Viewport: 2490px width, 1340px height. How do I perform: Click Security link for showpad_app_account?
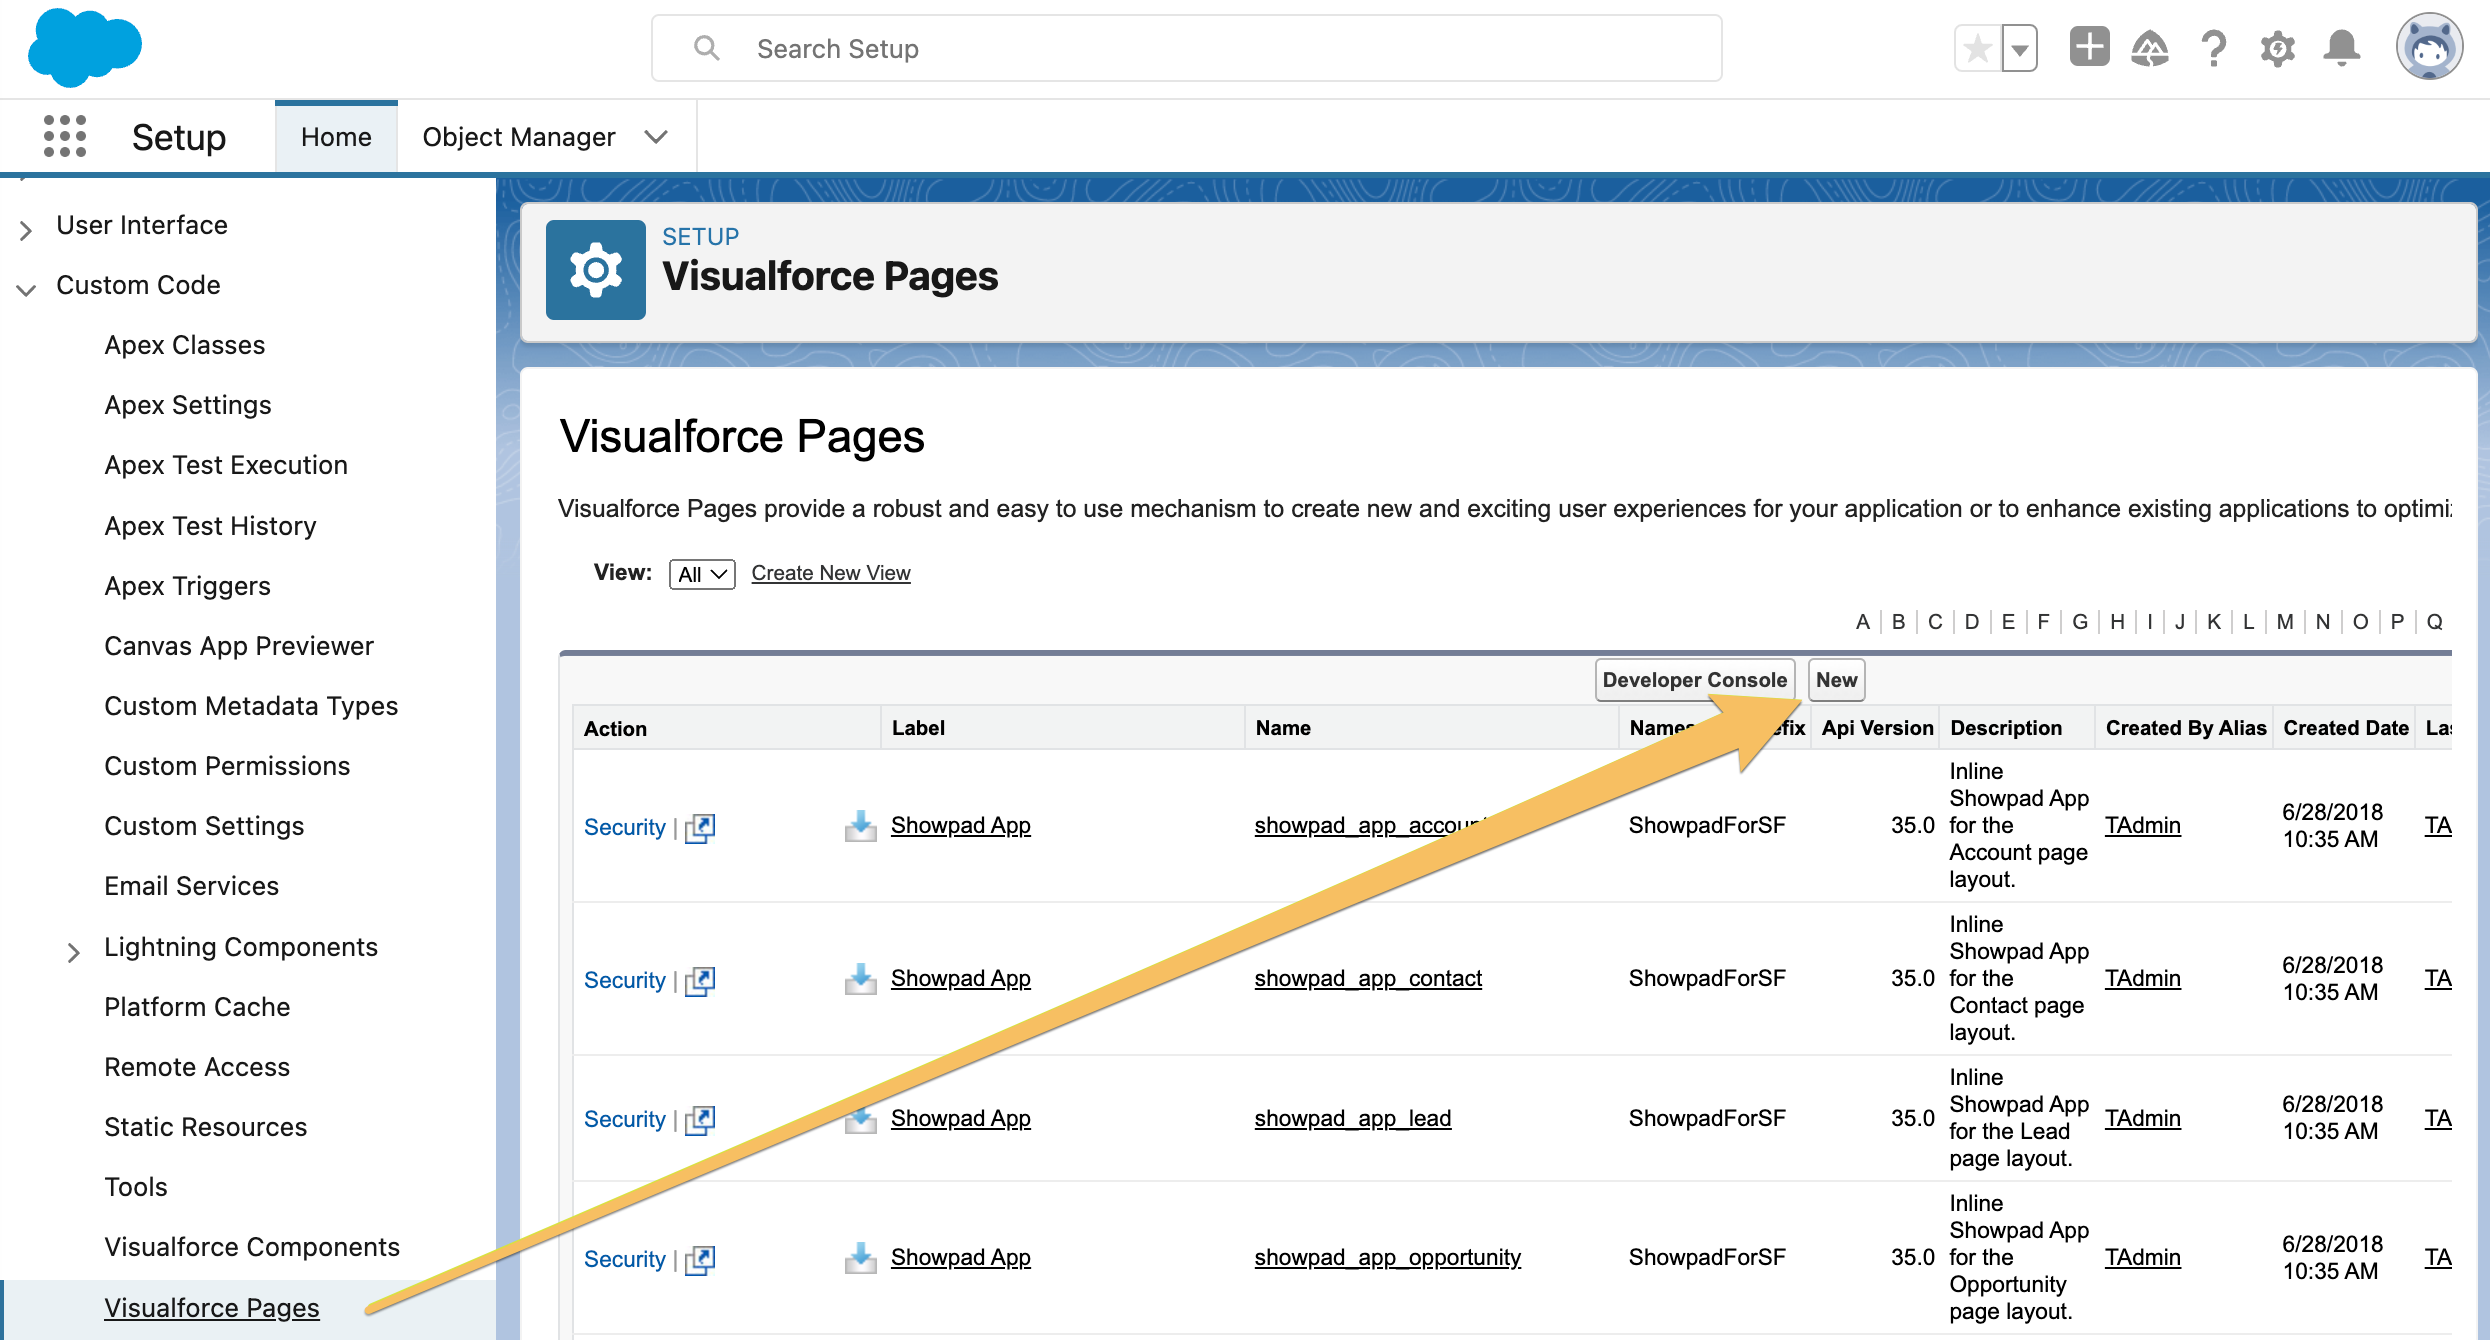[x=625, y=827]
